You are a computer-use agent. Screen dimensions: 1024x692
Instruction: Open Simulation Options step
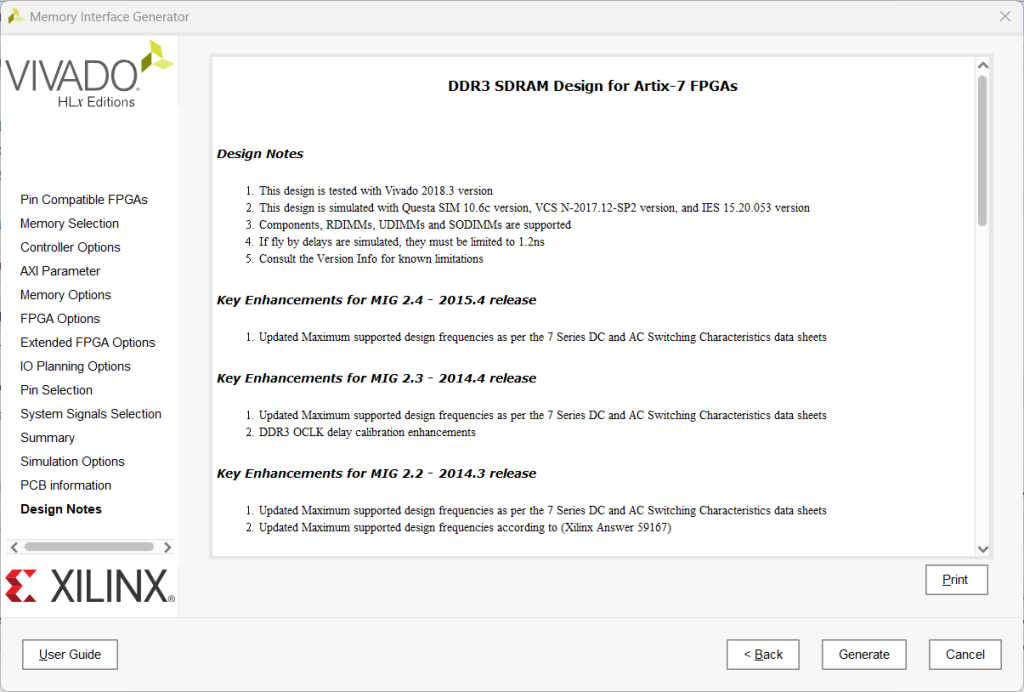pos(72,462)
